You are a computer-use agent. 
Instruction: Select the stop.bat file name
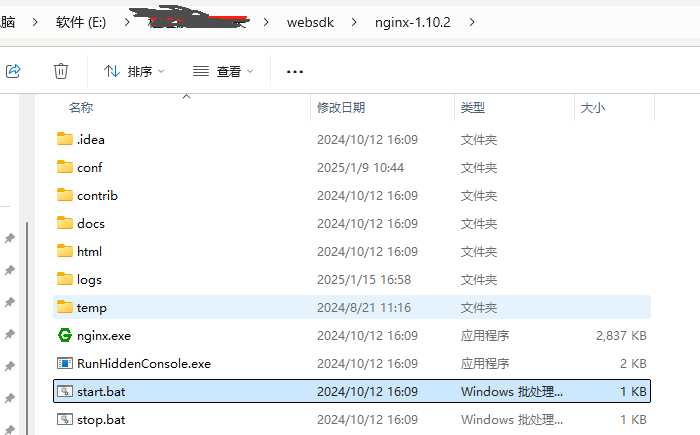coord(101,420)
